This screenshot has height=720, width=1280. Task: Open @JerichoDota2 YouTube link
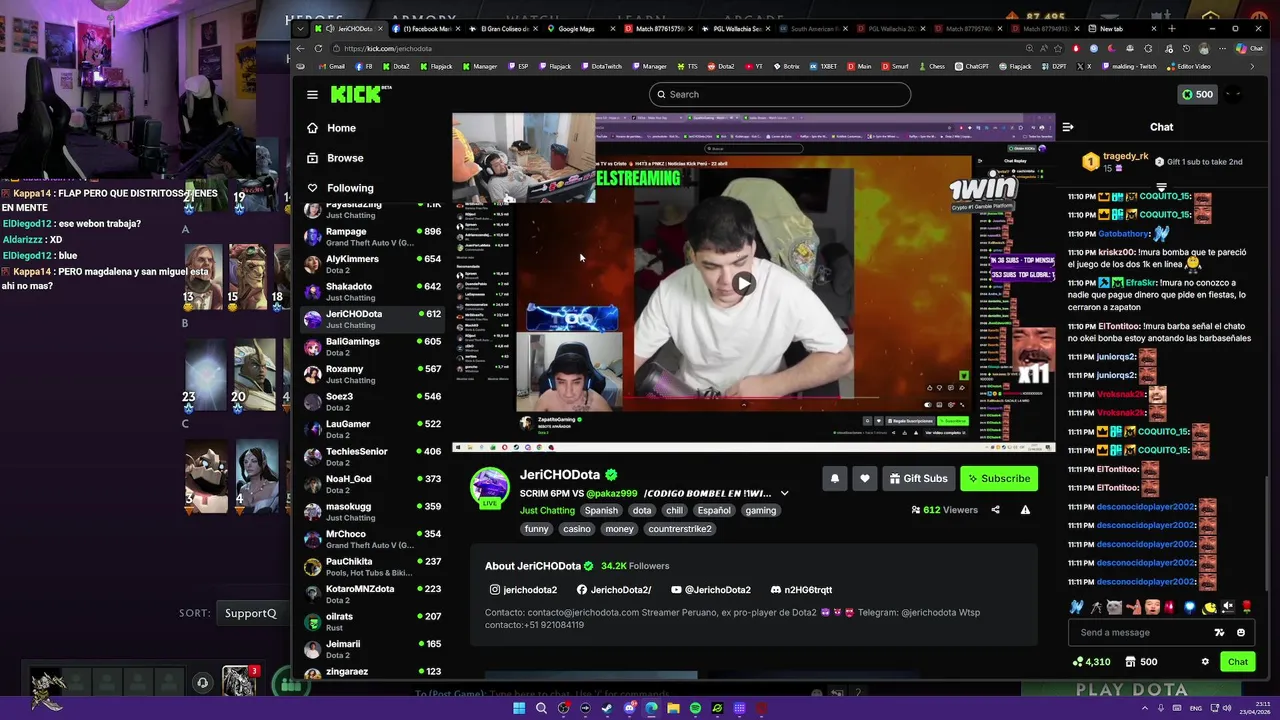[x=711, y=590]
